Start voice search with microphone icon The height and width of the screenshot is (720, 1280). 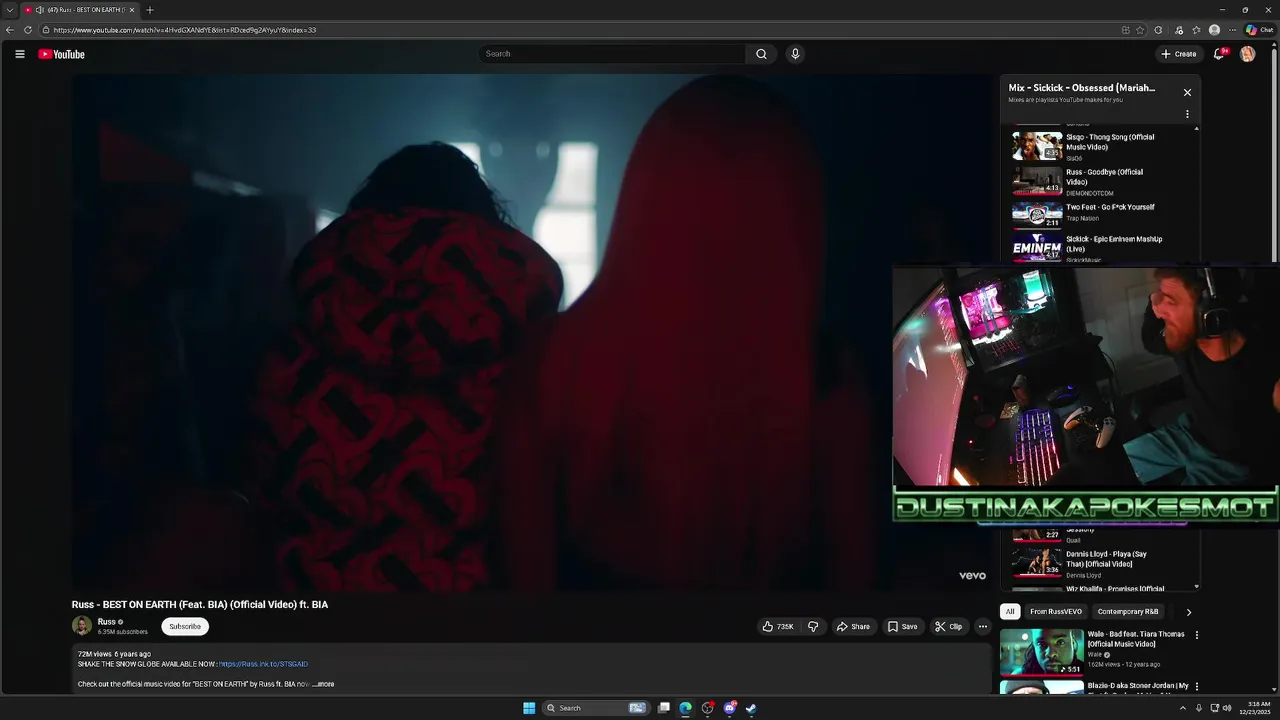(795, 54)
